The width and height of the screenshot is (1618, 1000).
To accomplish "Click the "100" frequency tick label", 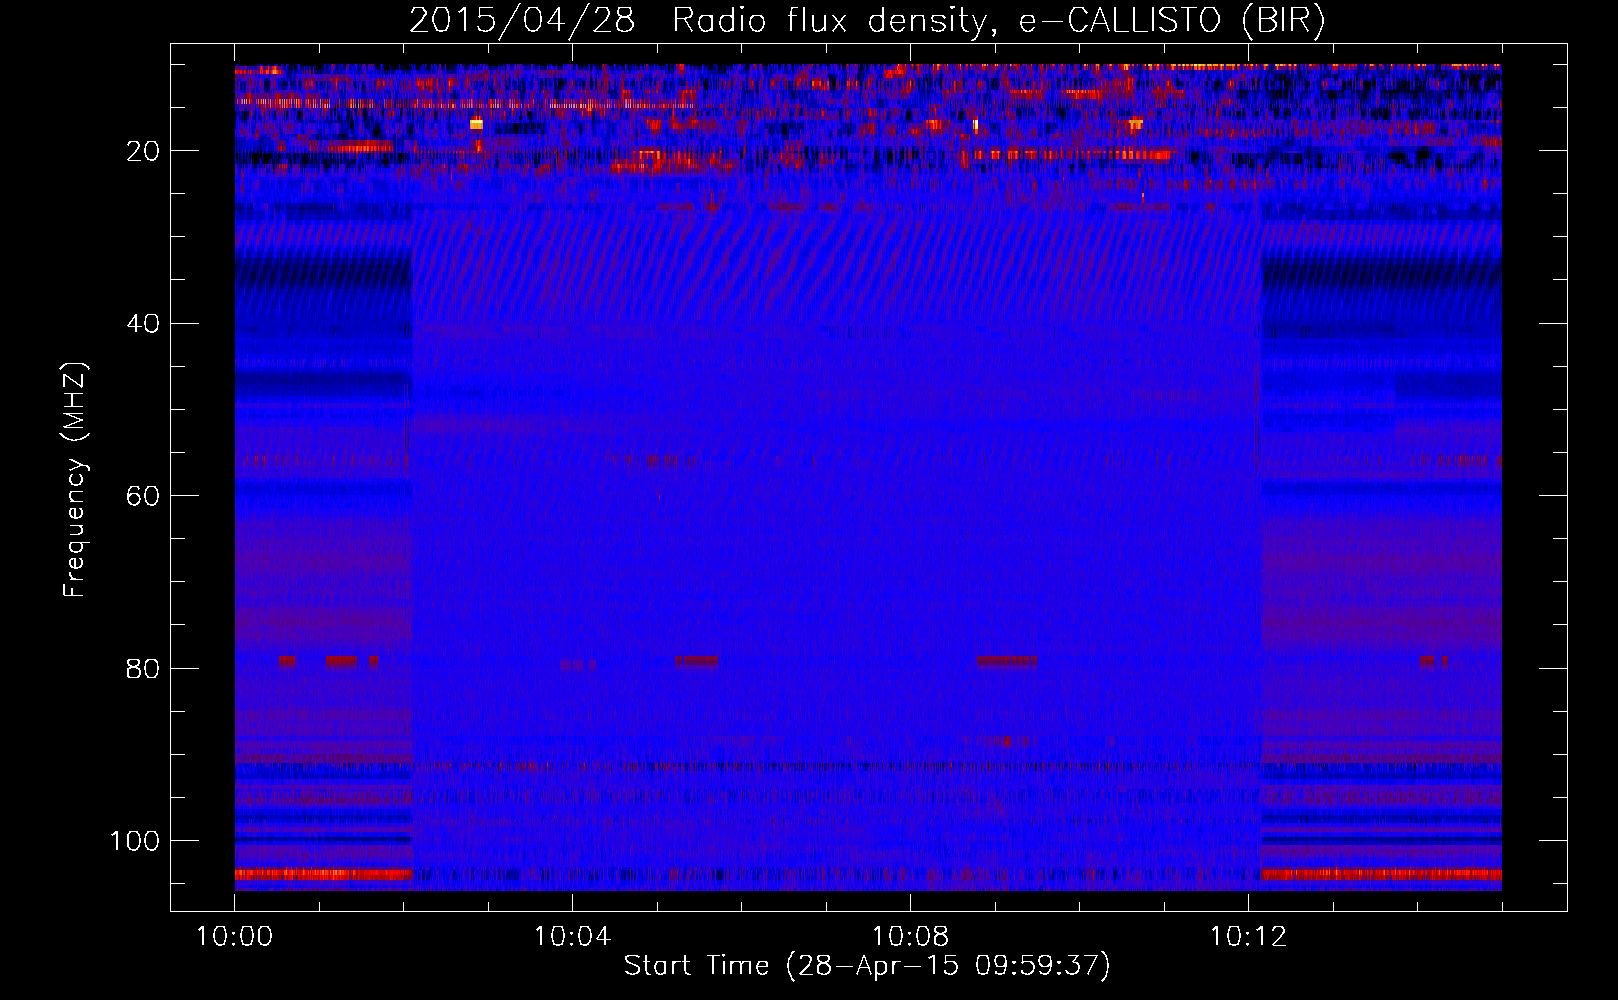I will tap(135, 841).
